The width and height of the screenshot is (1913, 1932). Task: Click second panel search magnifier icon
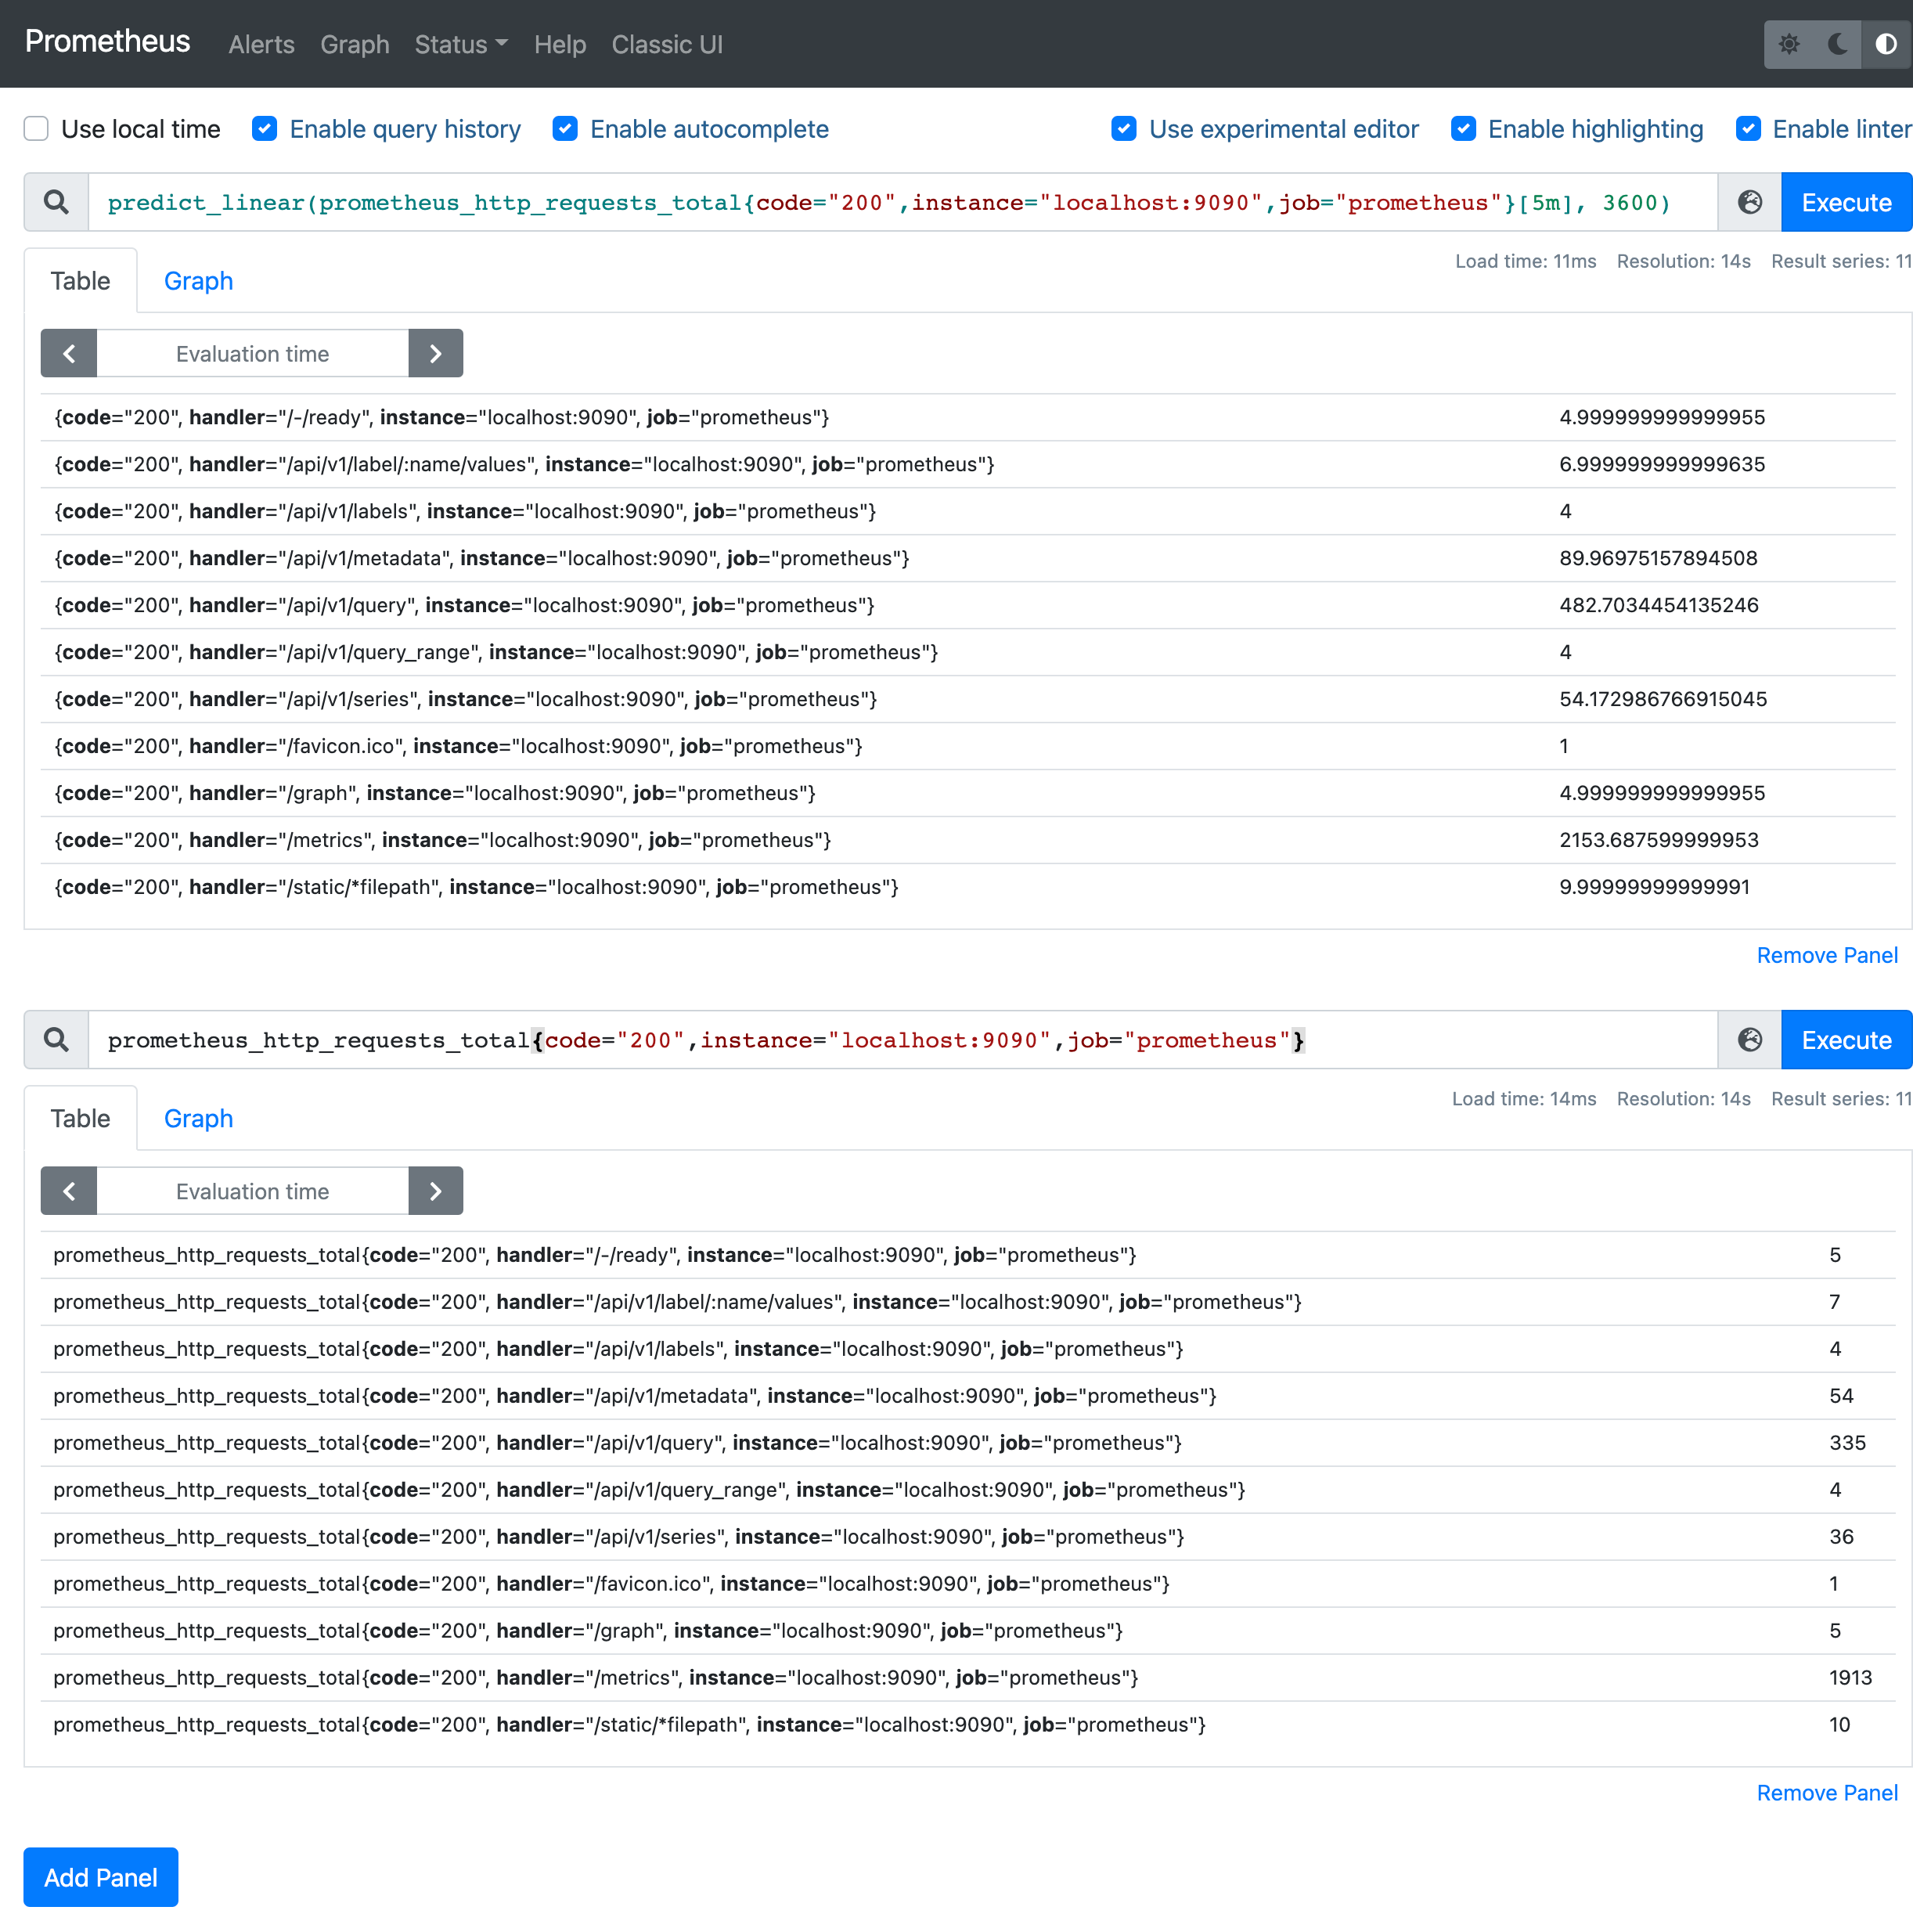(x=57, y=1040)
